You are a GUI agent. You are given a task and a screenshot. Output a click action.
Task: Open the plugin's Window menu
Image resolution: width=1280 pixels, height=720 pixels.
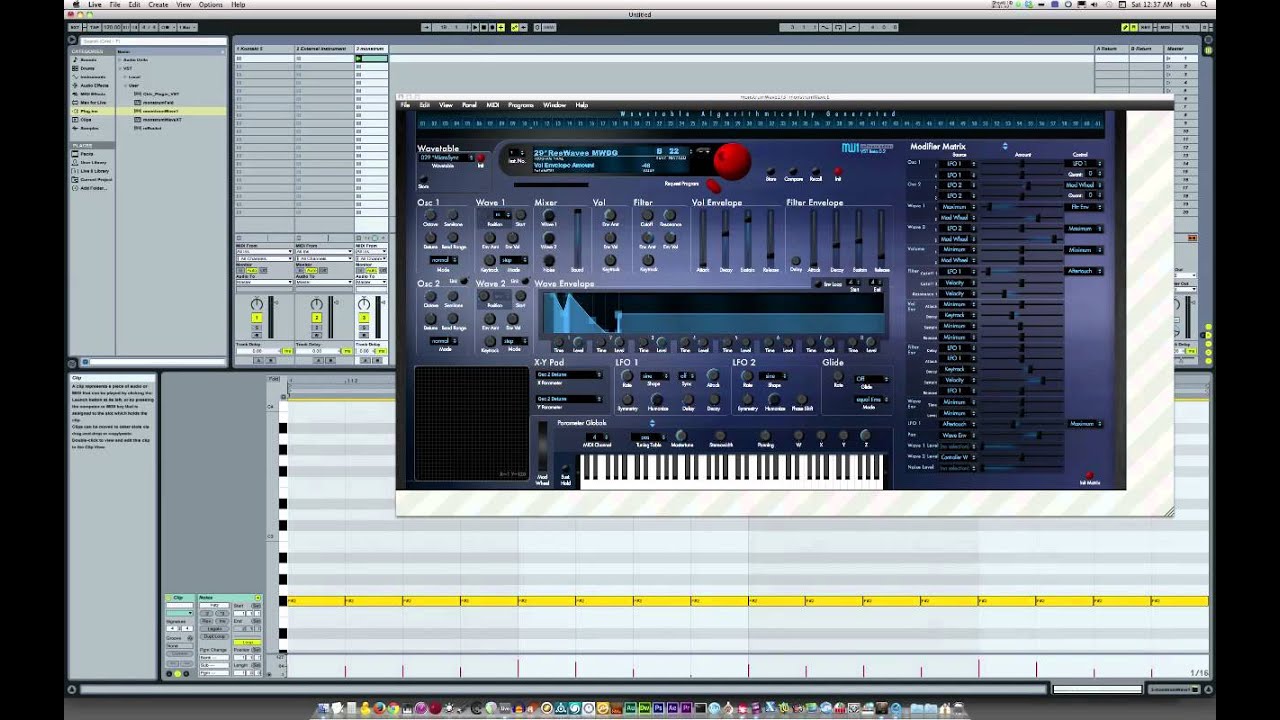[x=554, y=105]
